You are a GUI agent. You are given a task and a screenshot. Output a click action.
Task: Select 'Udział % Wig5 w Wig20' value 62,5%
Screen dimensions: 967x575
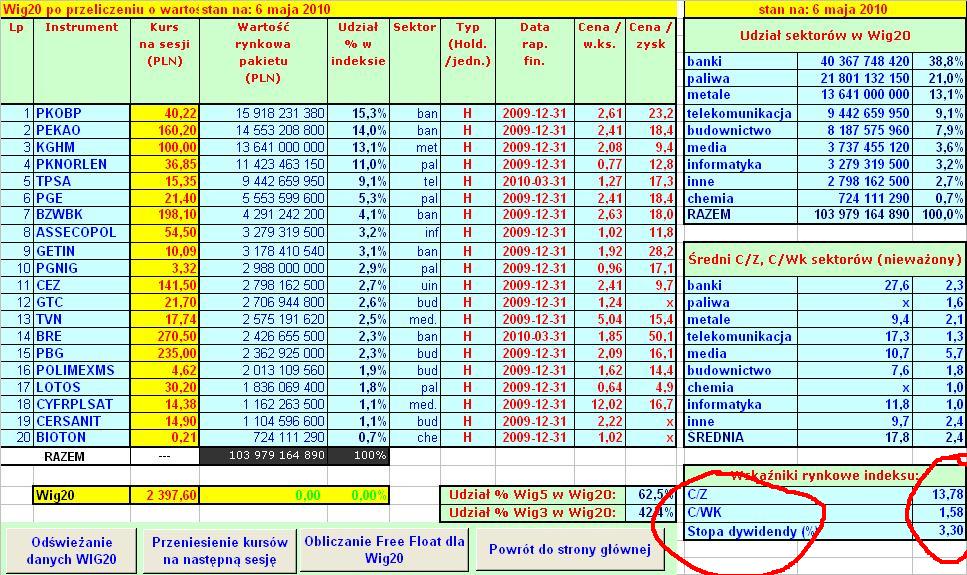(x=651, y=495)
